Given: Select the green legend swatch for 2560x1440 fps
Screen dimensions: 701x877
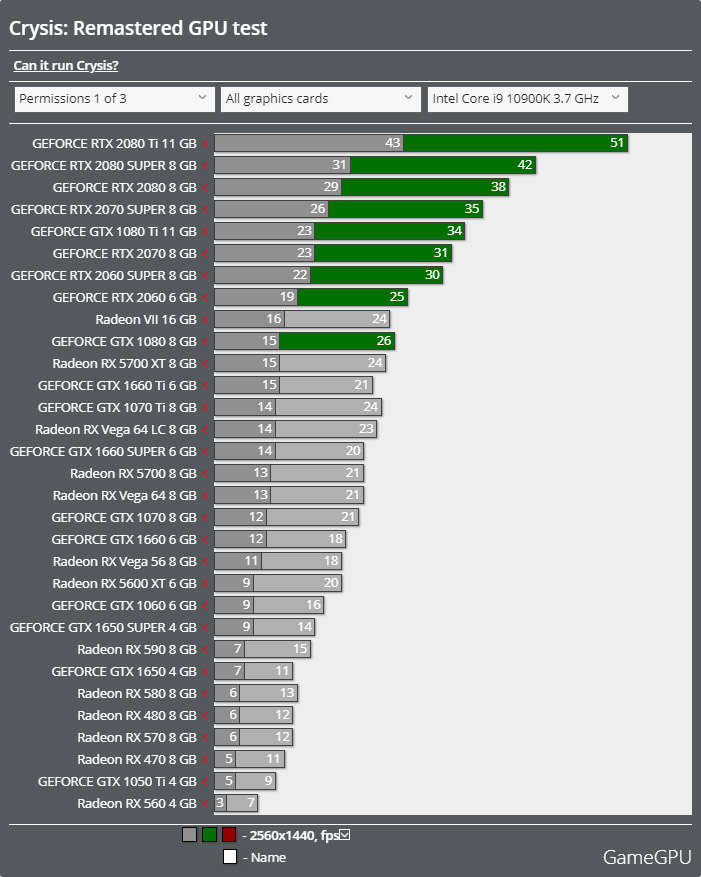Looking at the screenshot, I should pos(209,835).
